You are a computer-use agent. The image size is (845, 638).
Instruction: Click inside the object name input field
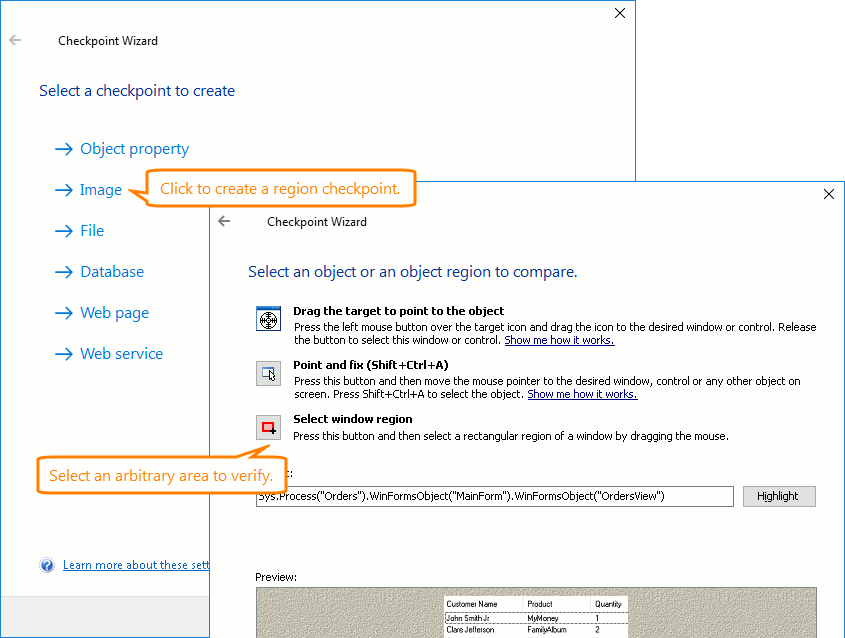495,496
